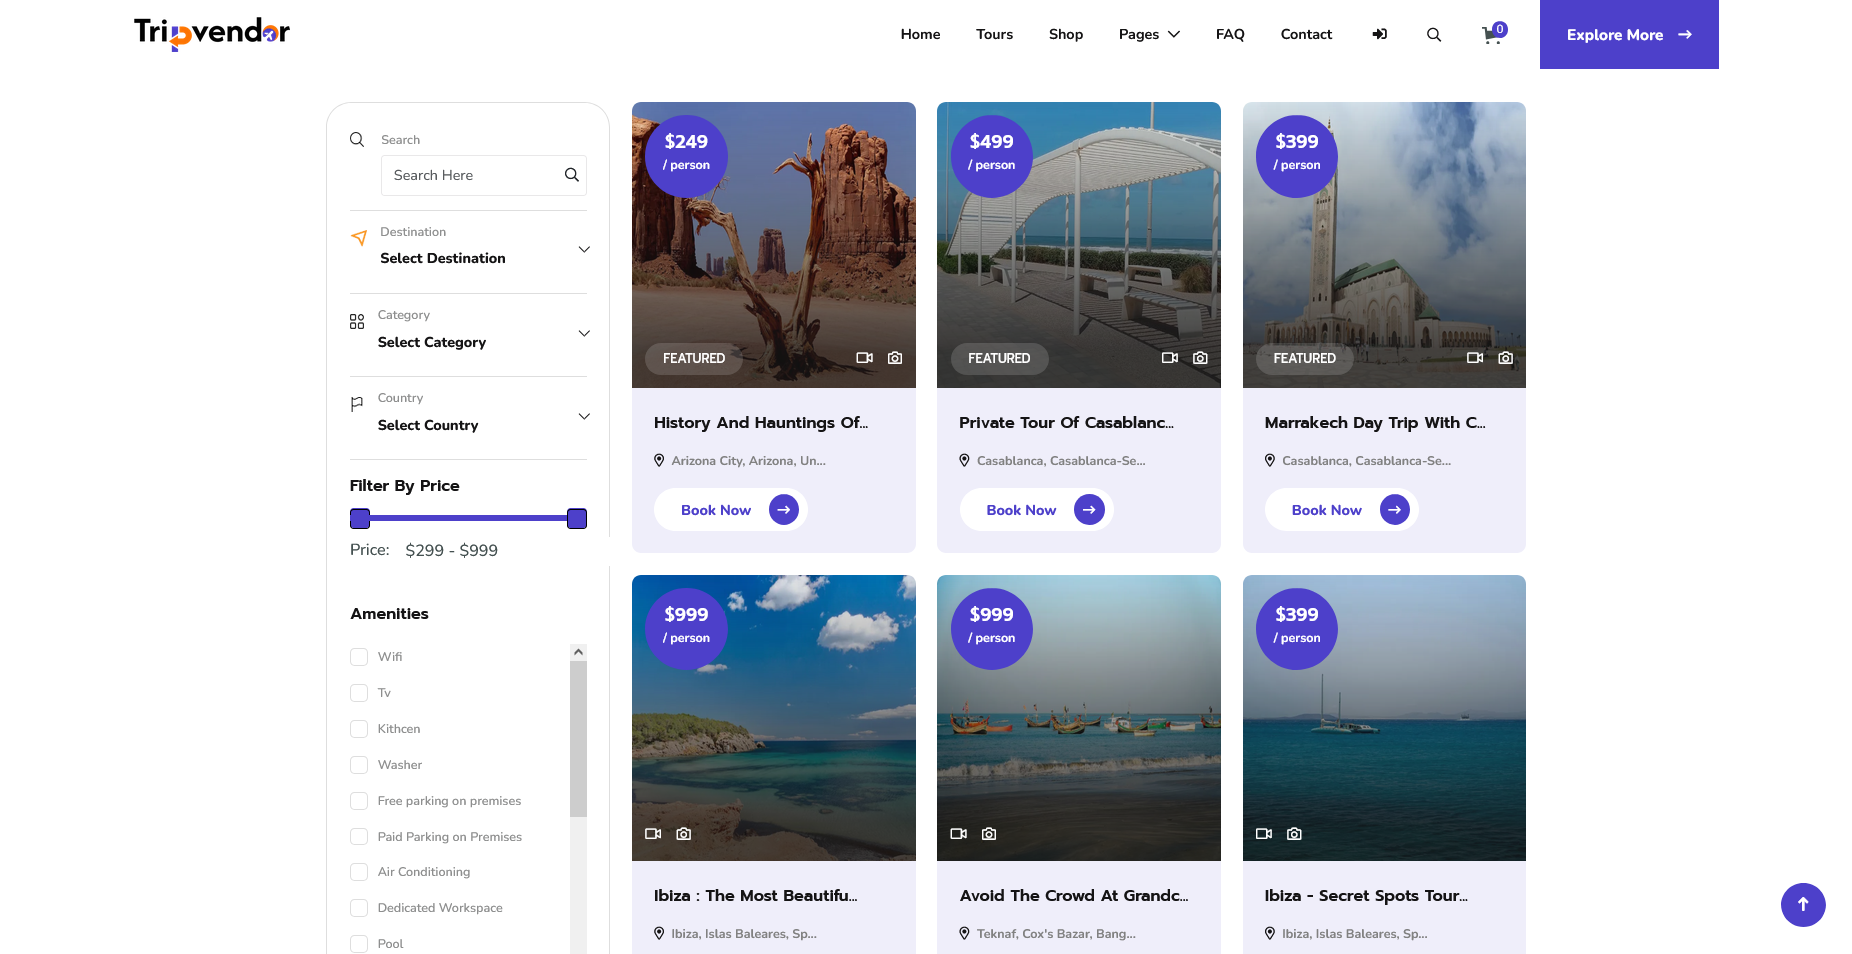Open Ibiza - Secret Spots Tour title
Viewport: 1852px width, 954px height.
(1366, 896)
